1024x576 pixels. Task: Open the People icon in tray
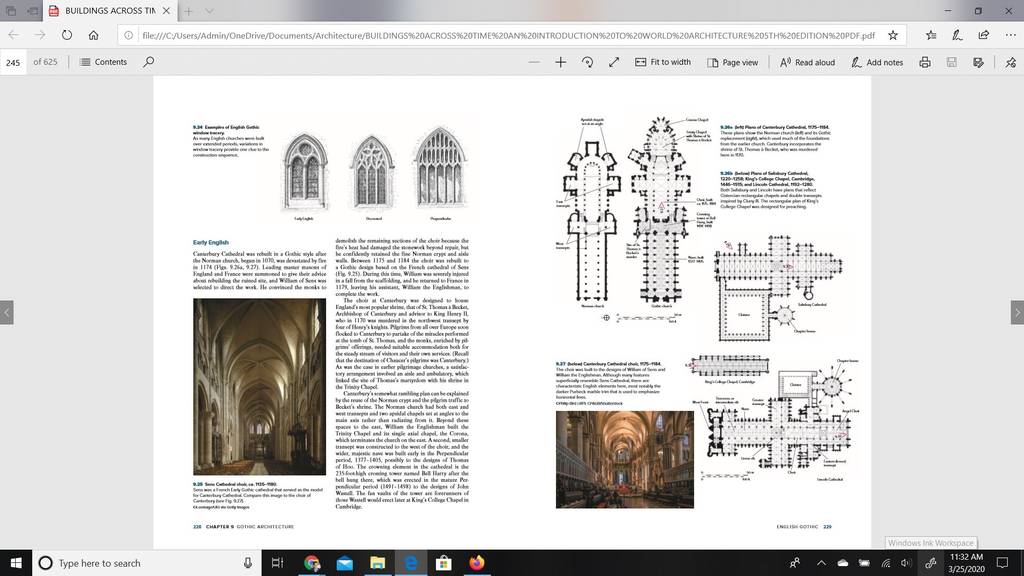pos(795,563)
